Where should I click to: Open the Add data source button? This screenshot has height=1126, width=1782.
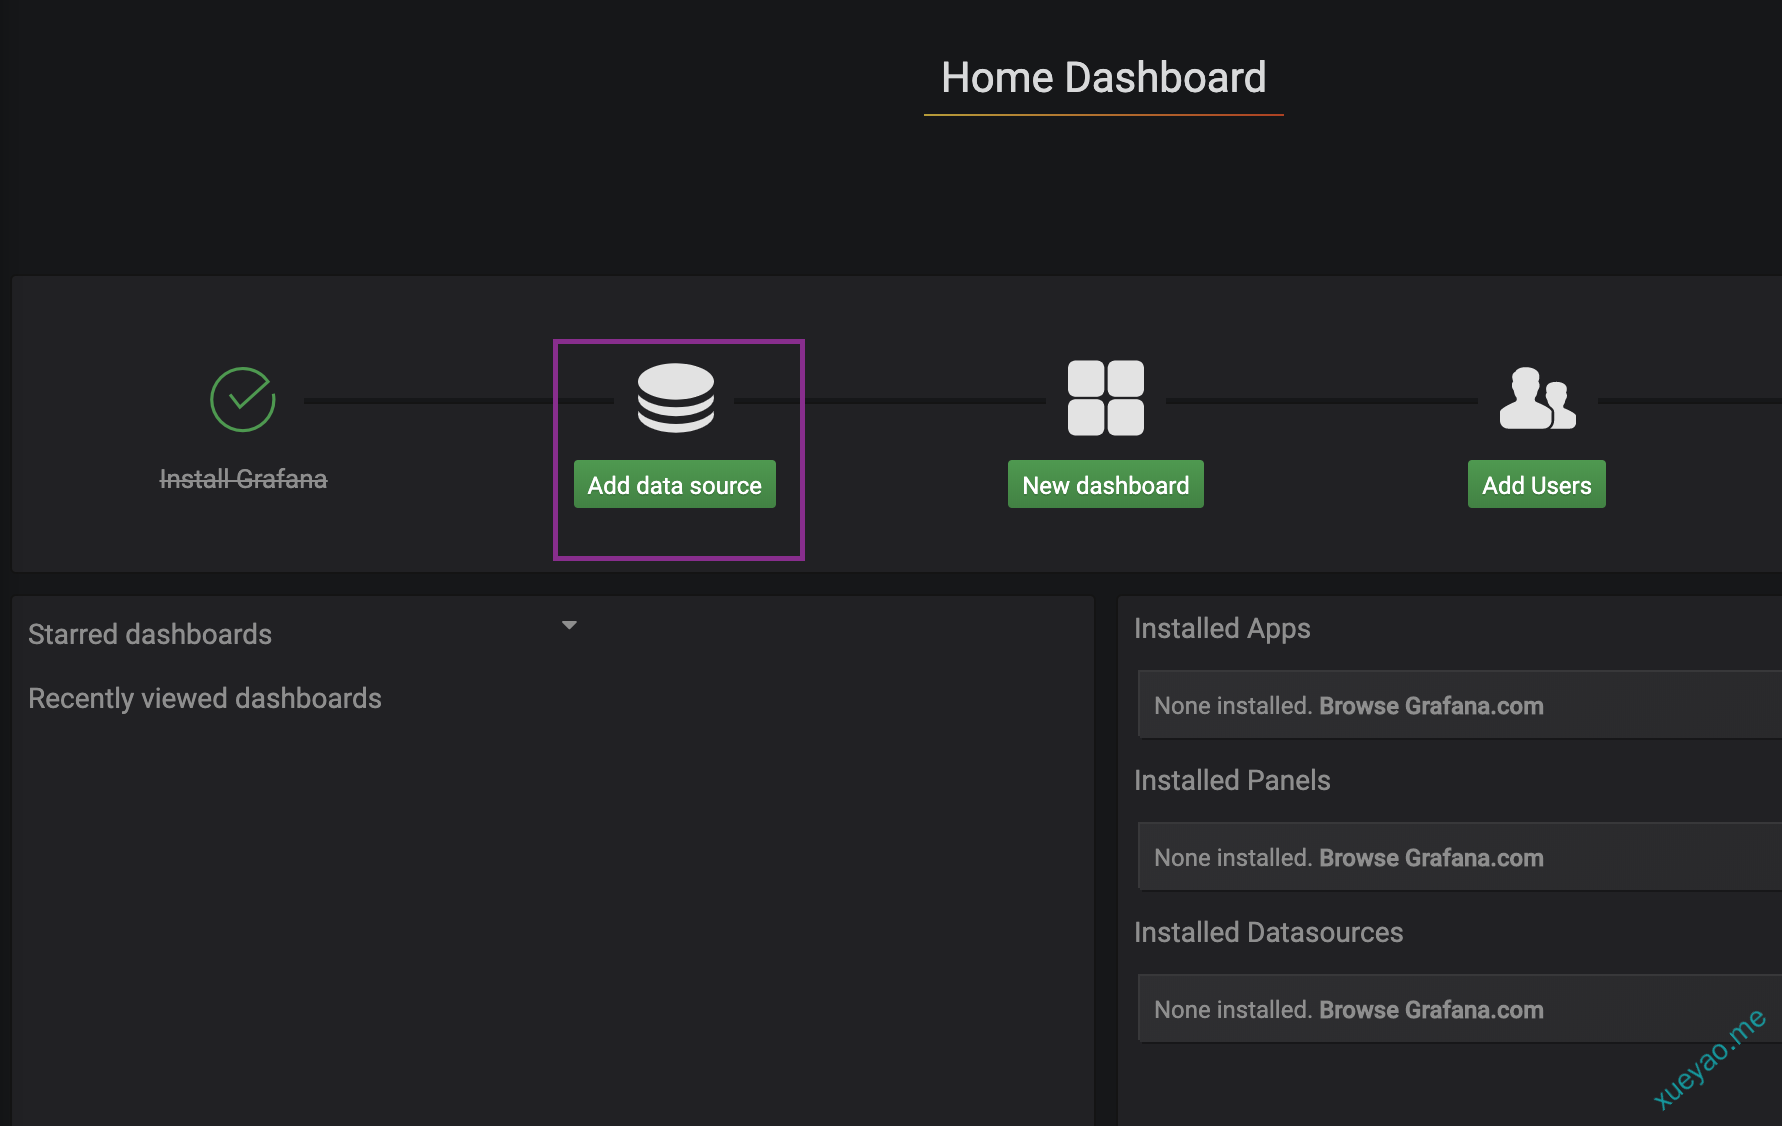pyautogui.click(x=675, y=485)
